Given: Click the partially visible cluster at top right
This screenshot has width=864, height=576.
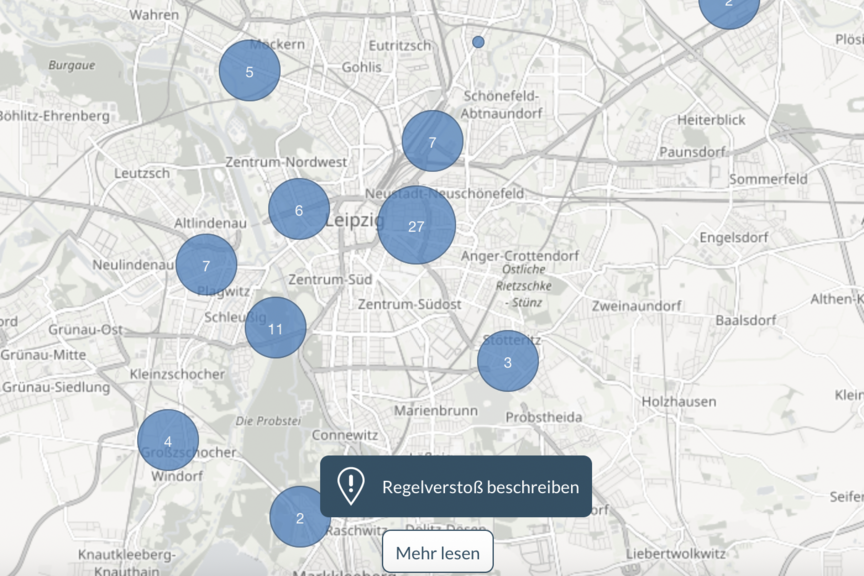Looking at the screenshot, I should pyautogui.click(x=728, y=8).
